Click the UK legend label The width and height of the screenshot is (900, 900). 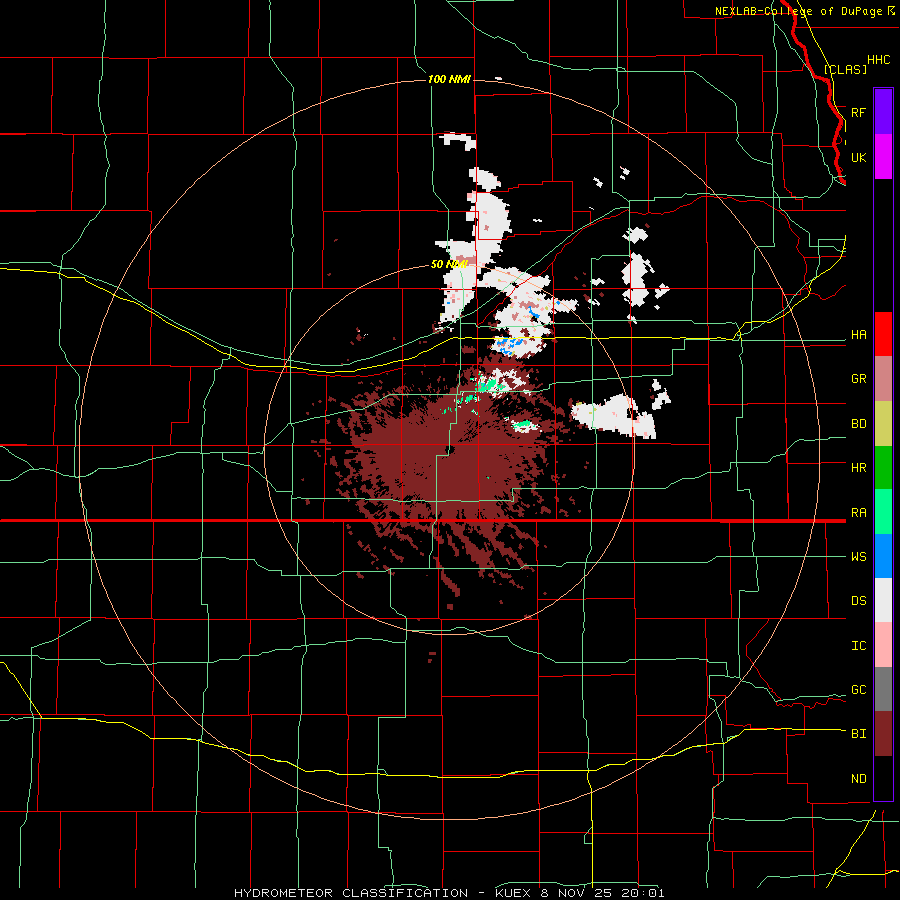click(x=858, y=157)
